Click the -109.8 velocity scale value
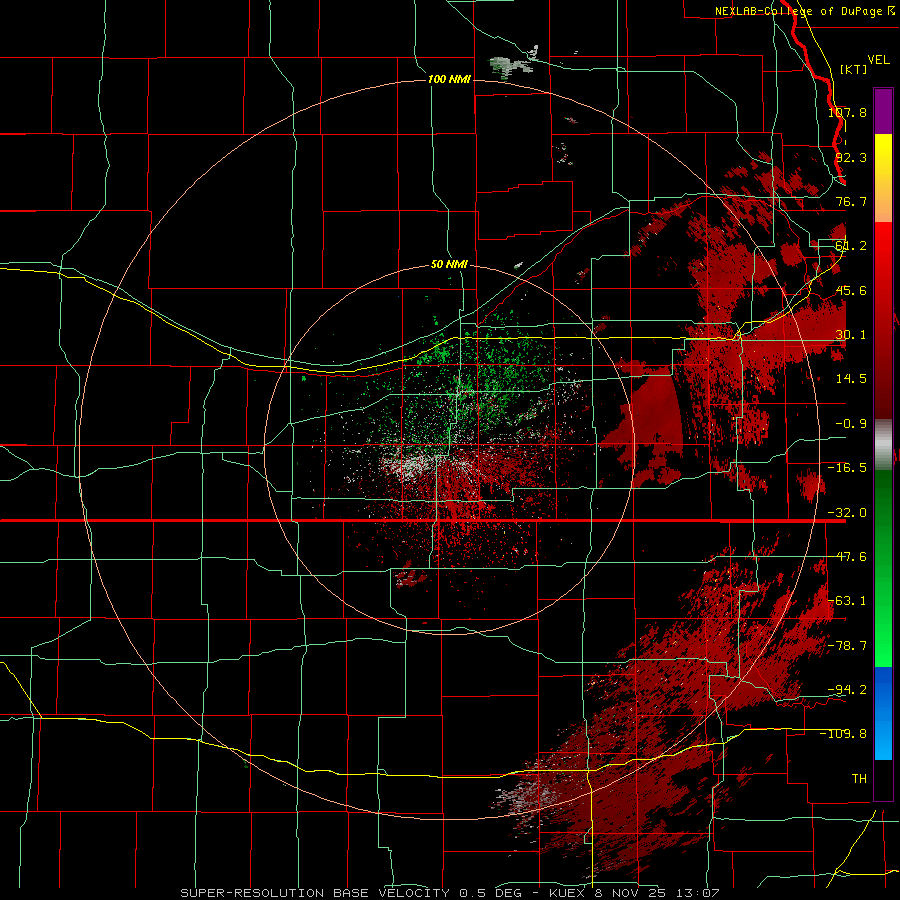 point(843,734)
